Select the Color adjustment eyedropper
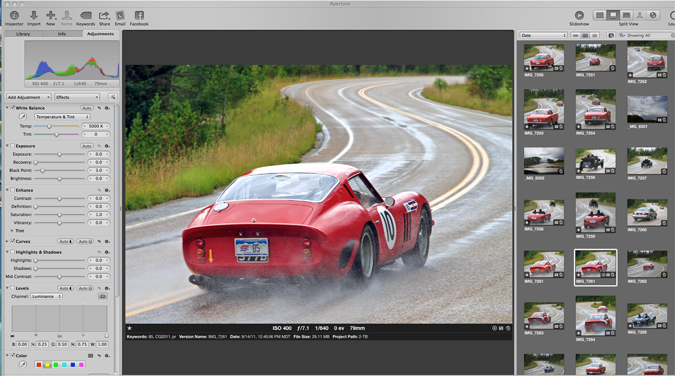The width and height of the screenshot is (675, 376). pos(23,364)
